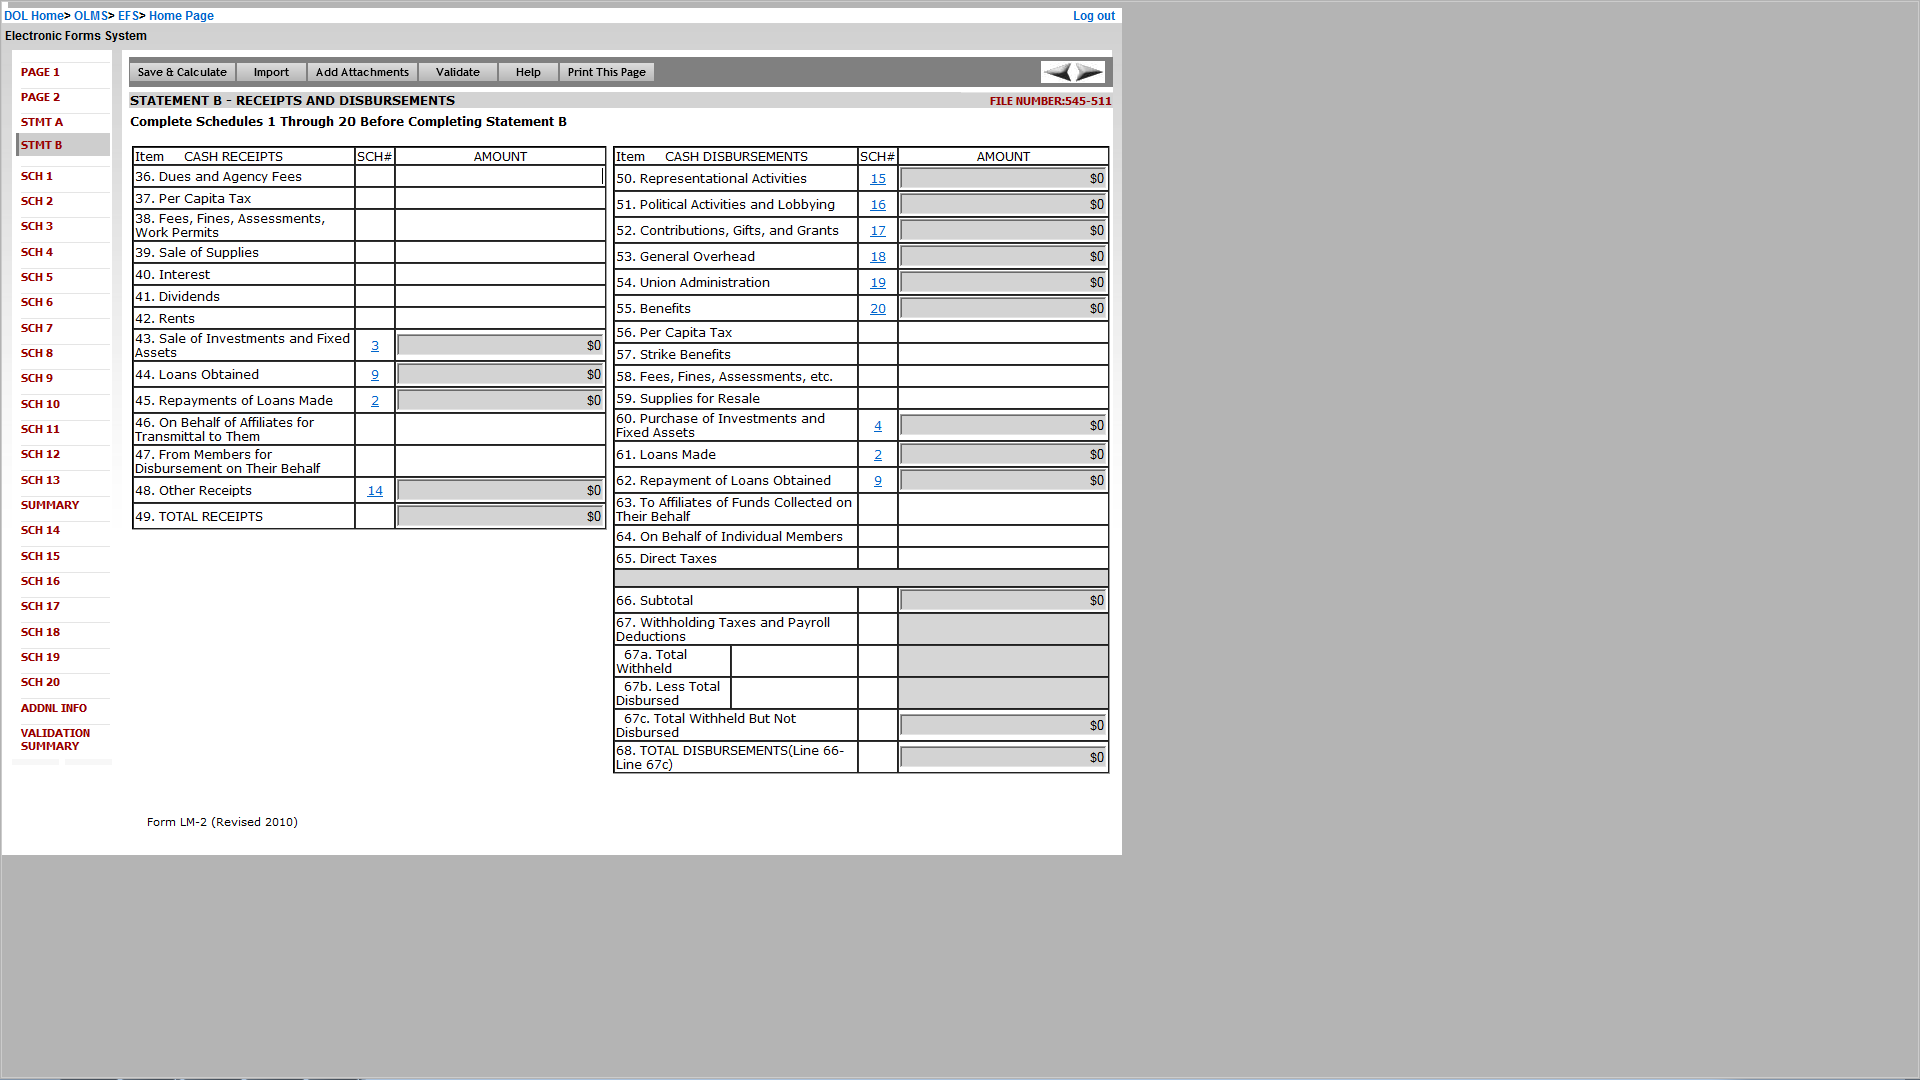1920x1080 pixels.
Task: Open the VALIDATION SUMMARY sidebar item
Action: click(55, 739)
